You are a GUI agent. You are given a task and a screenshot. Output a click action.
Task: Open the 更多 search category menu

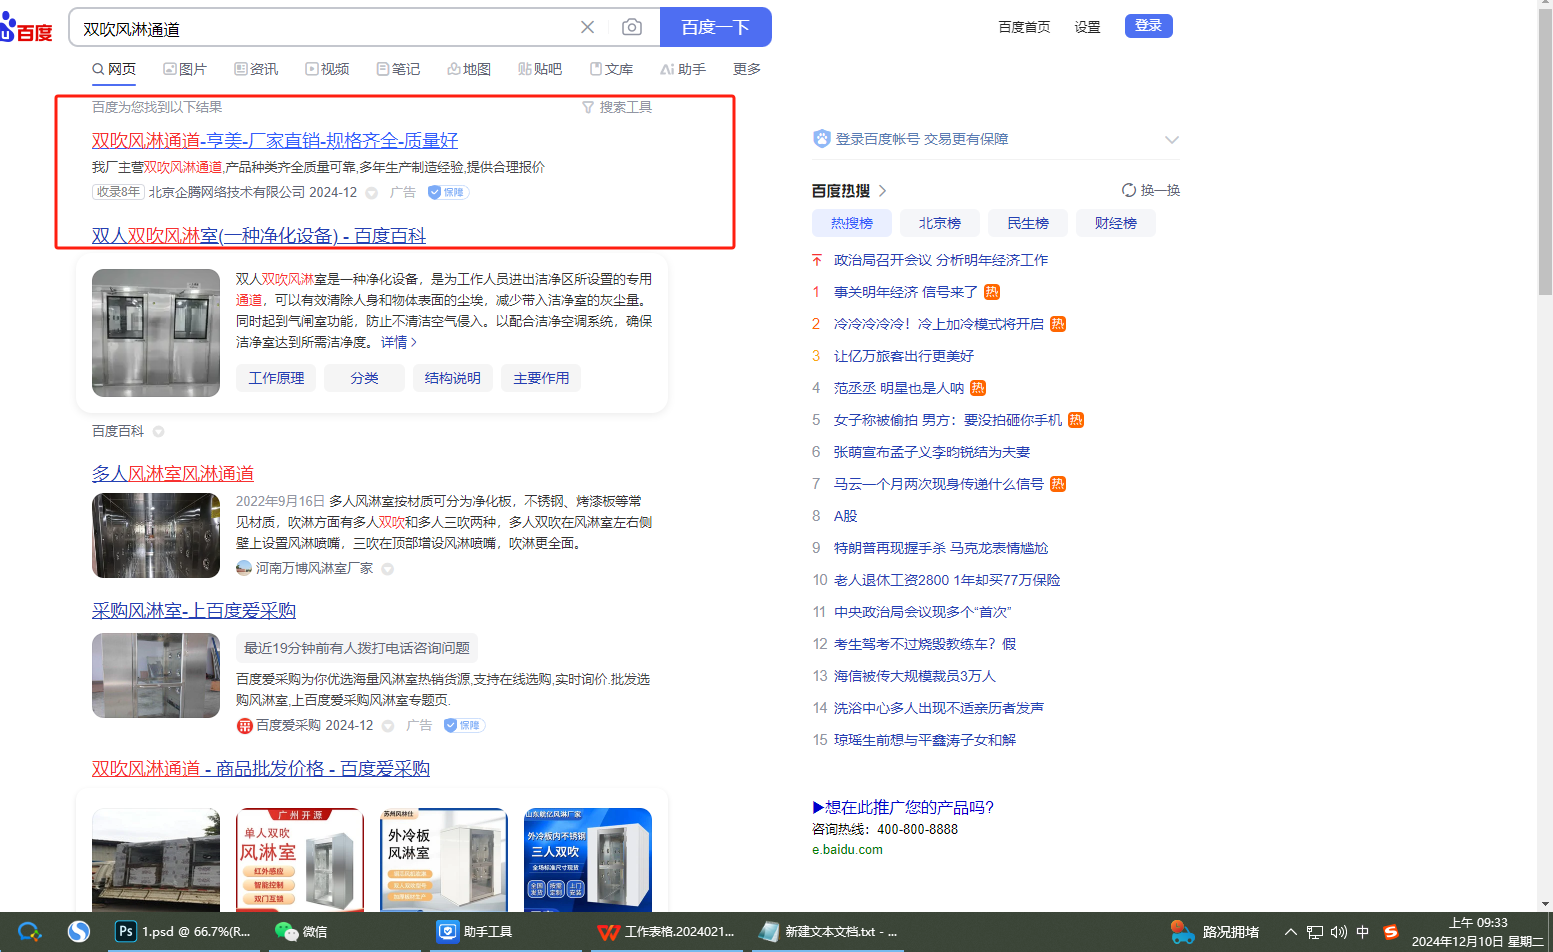tap(746, 69)
